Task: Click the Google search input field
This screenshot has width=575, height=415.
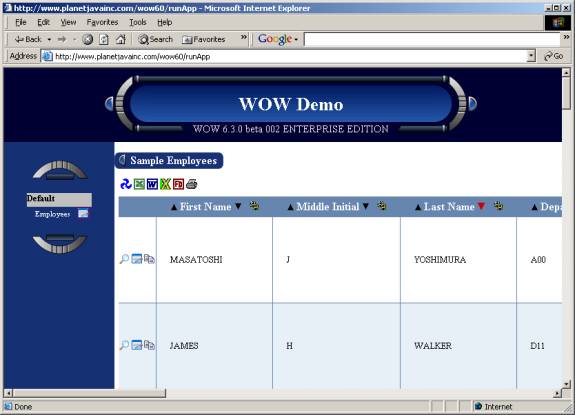Action: click(x=432, y=39)
